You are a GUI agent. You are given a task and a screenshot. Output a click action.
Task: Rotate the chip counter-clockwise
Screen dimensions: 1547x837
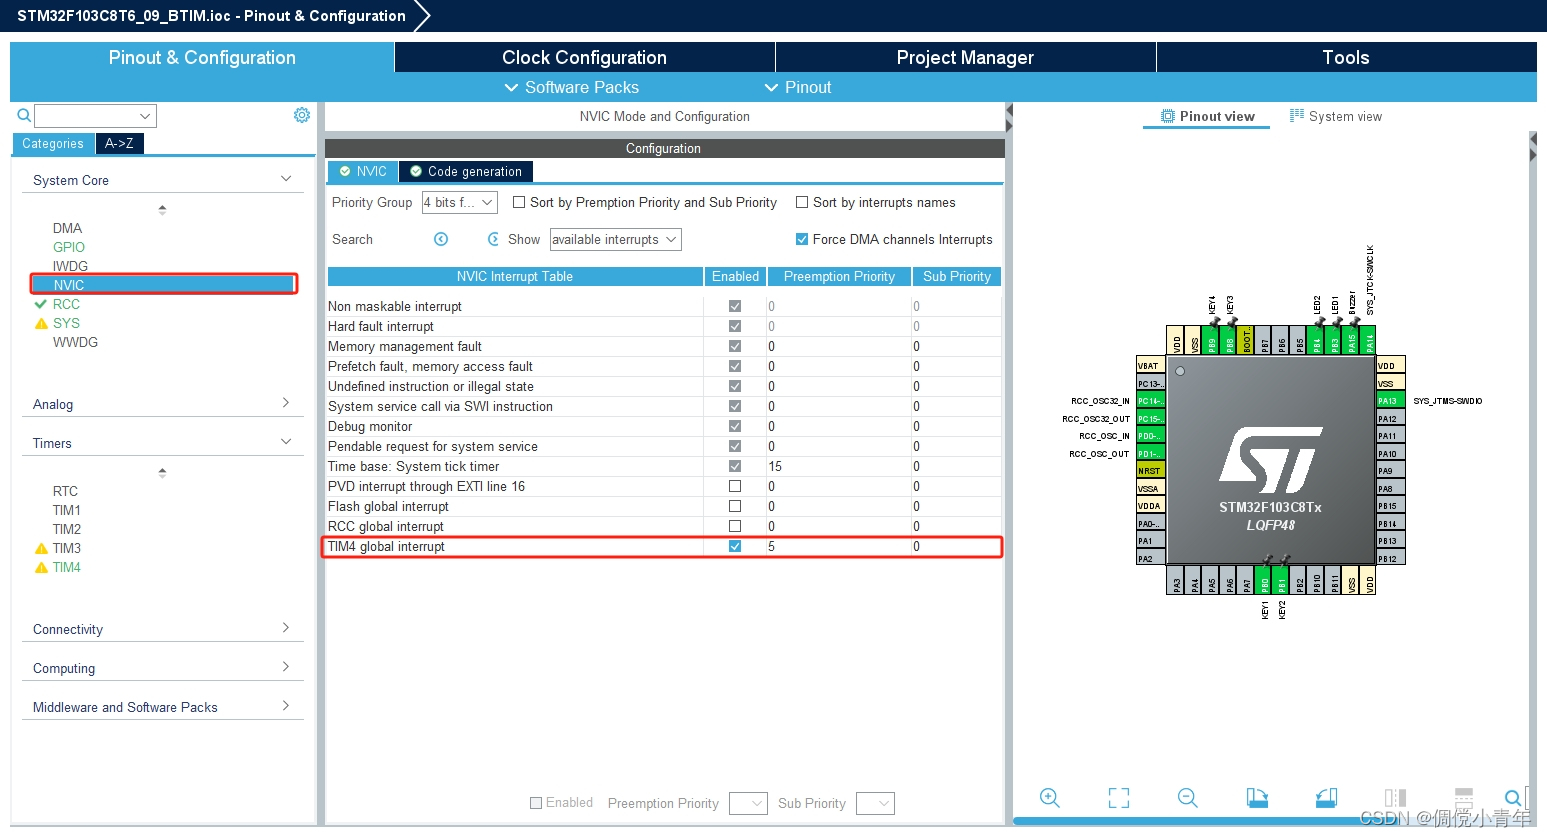coord(1326,797)
